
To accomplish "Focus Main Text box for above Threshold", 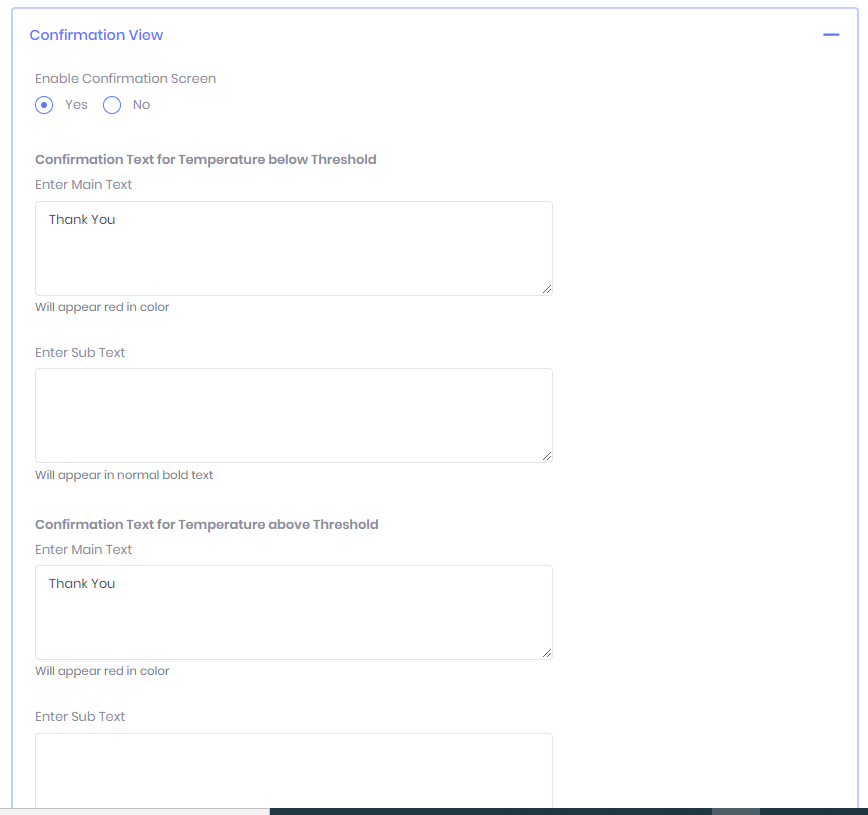I will (293, 612).
